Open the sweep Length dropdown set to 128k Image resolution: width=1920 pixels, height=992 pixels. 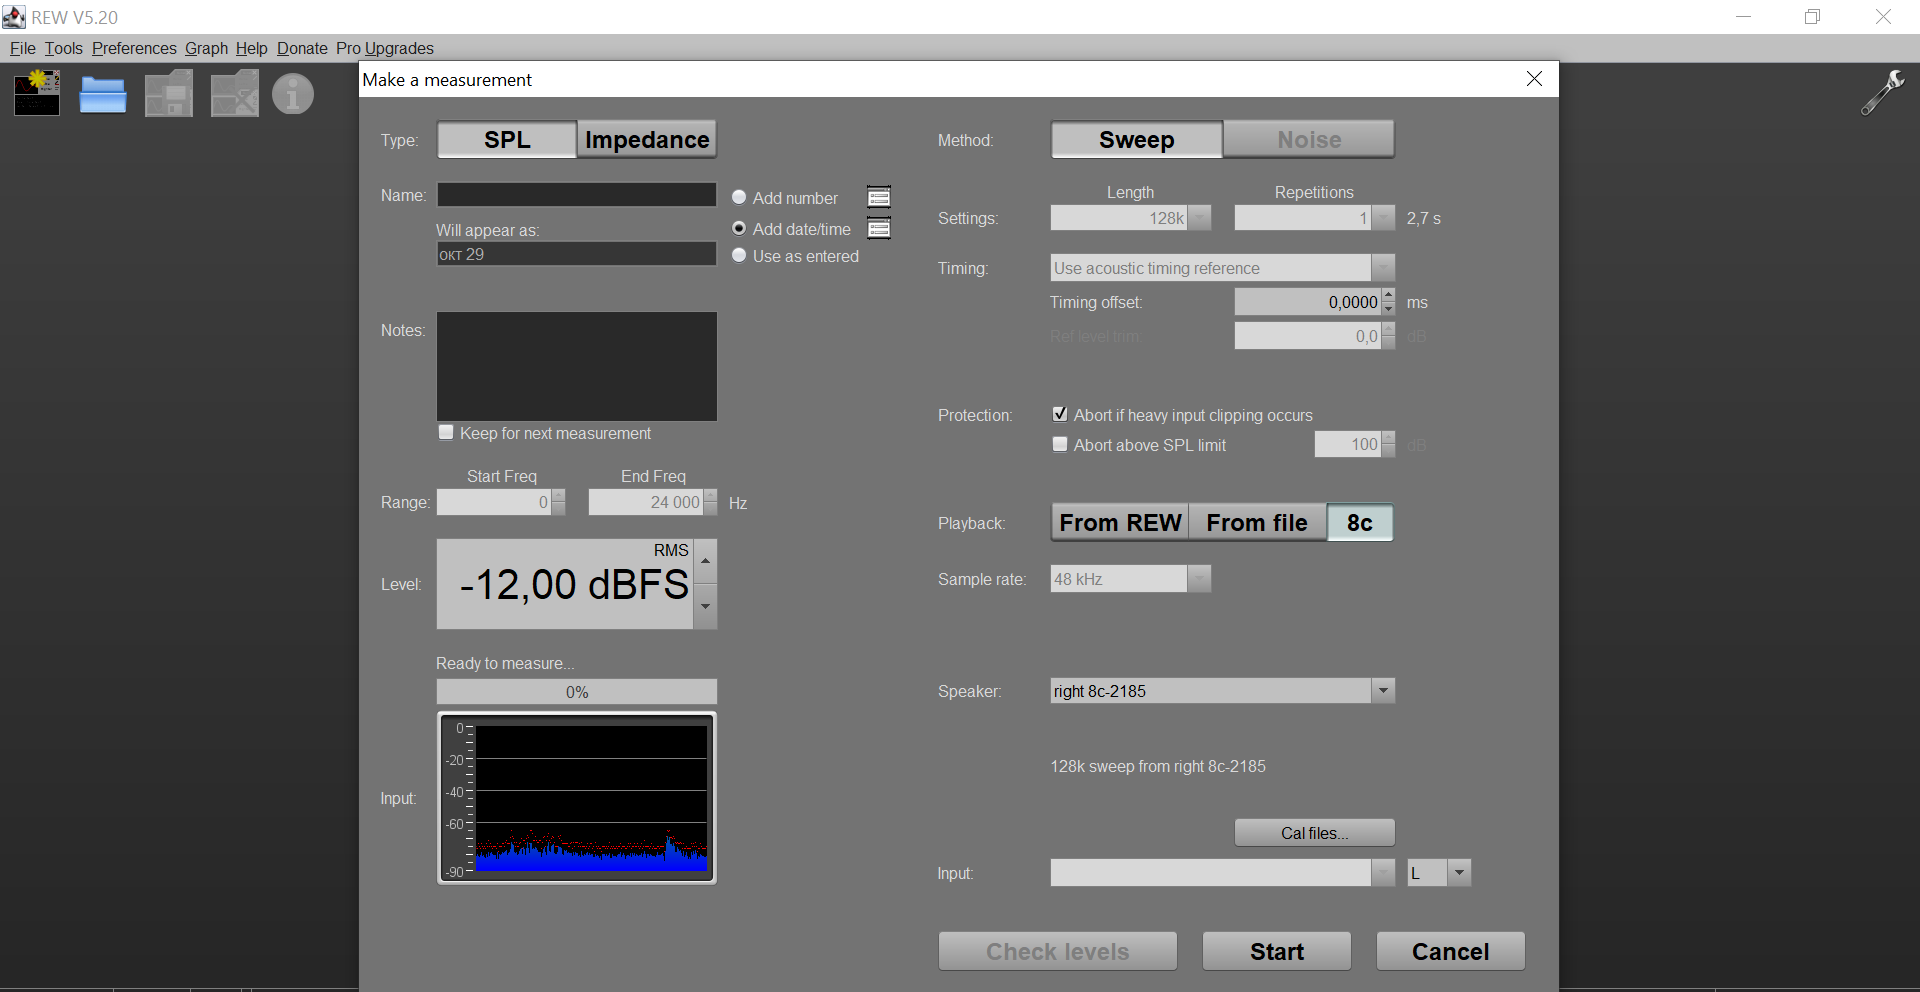coord(1200,218)
